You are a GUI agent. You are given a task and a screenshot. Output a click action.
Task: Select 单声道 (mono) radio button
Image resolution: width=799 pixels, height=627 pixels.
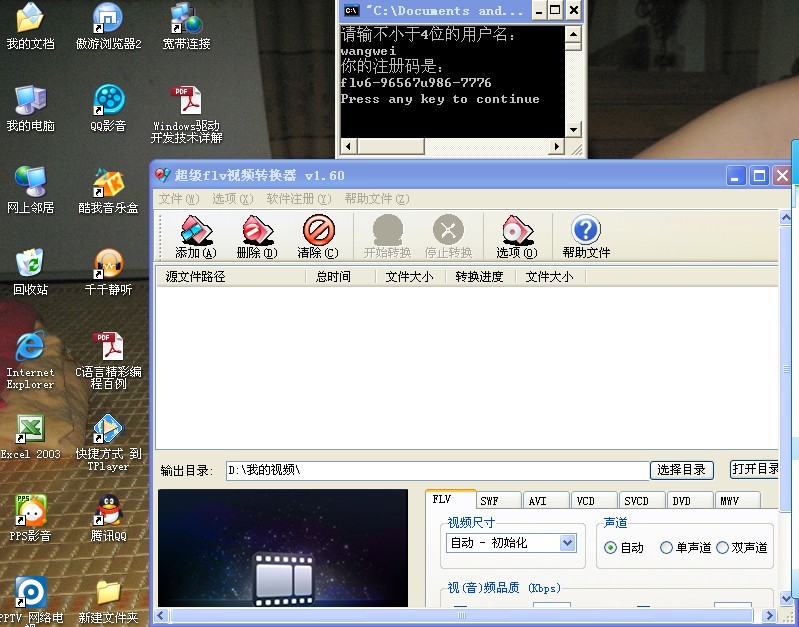tap(667, 548)
